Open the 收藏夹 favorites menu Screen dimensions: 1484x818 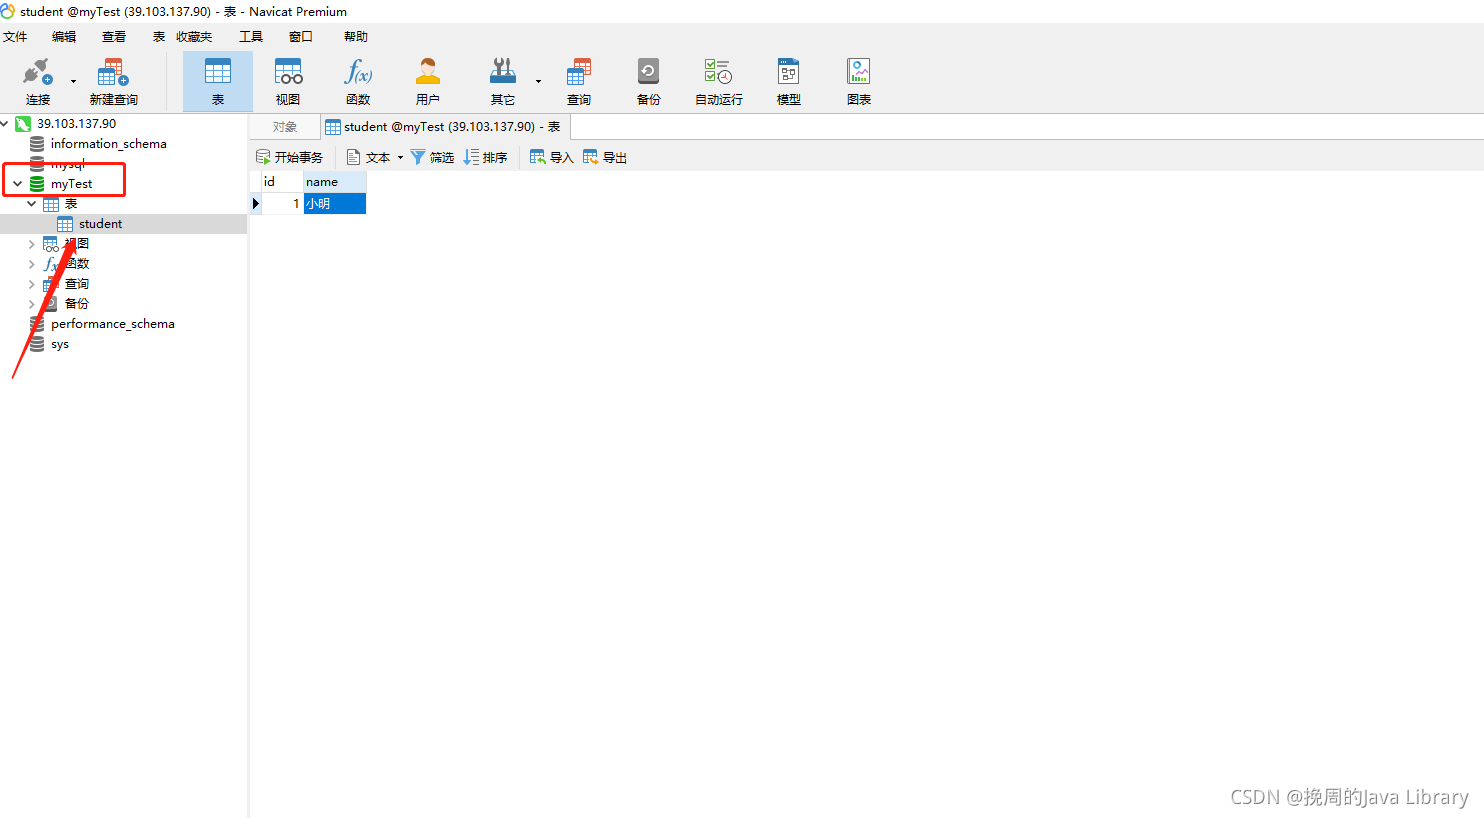tap(194, 37)
